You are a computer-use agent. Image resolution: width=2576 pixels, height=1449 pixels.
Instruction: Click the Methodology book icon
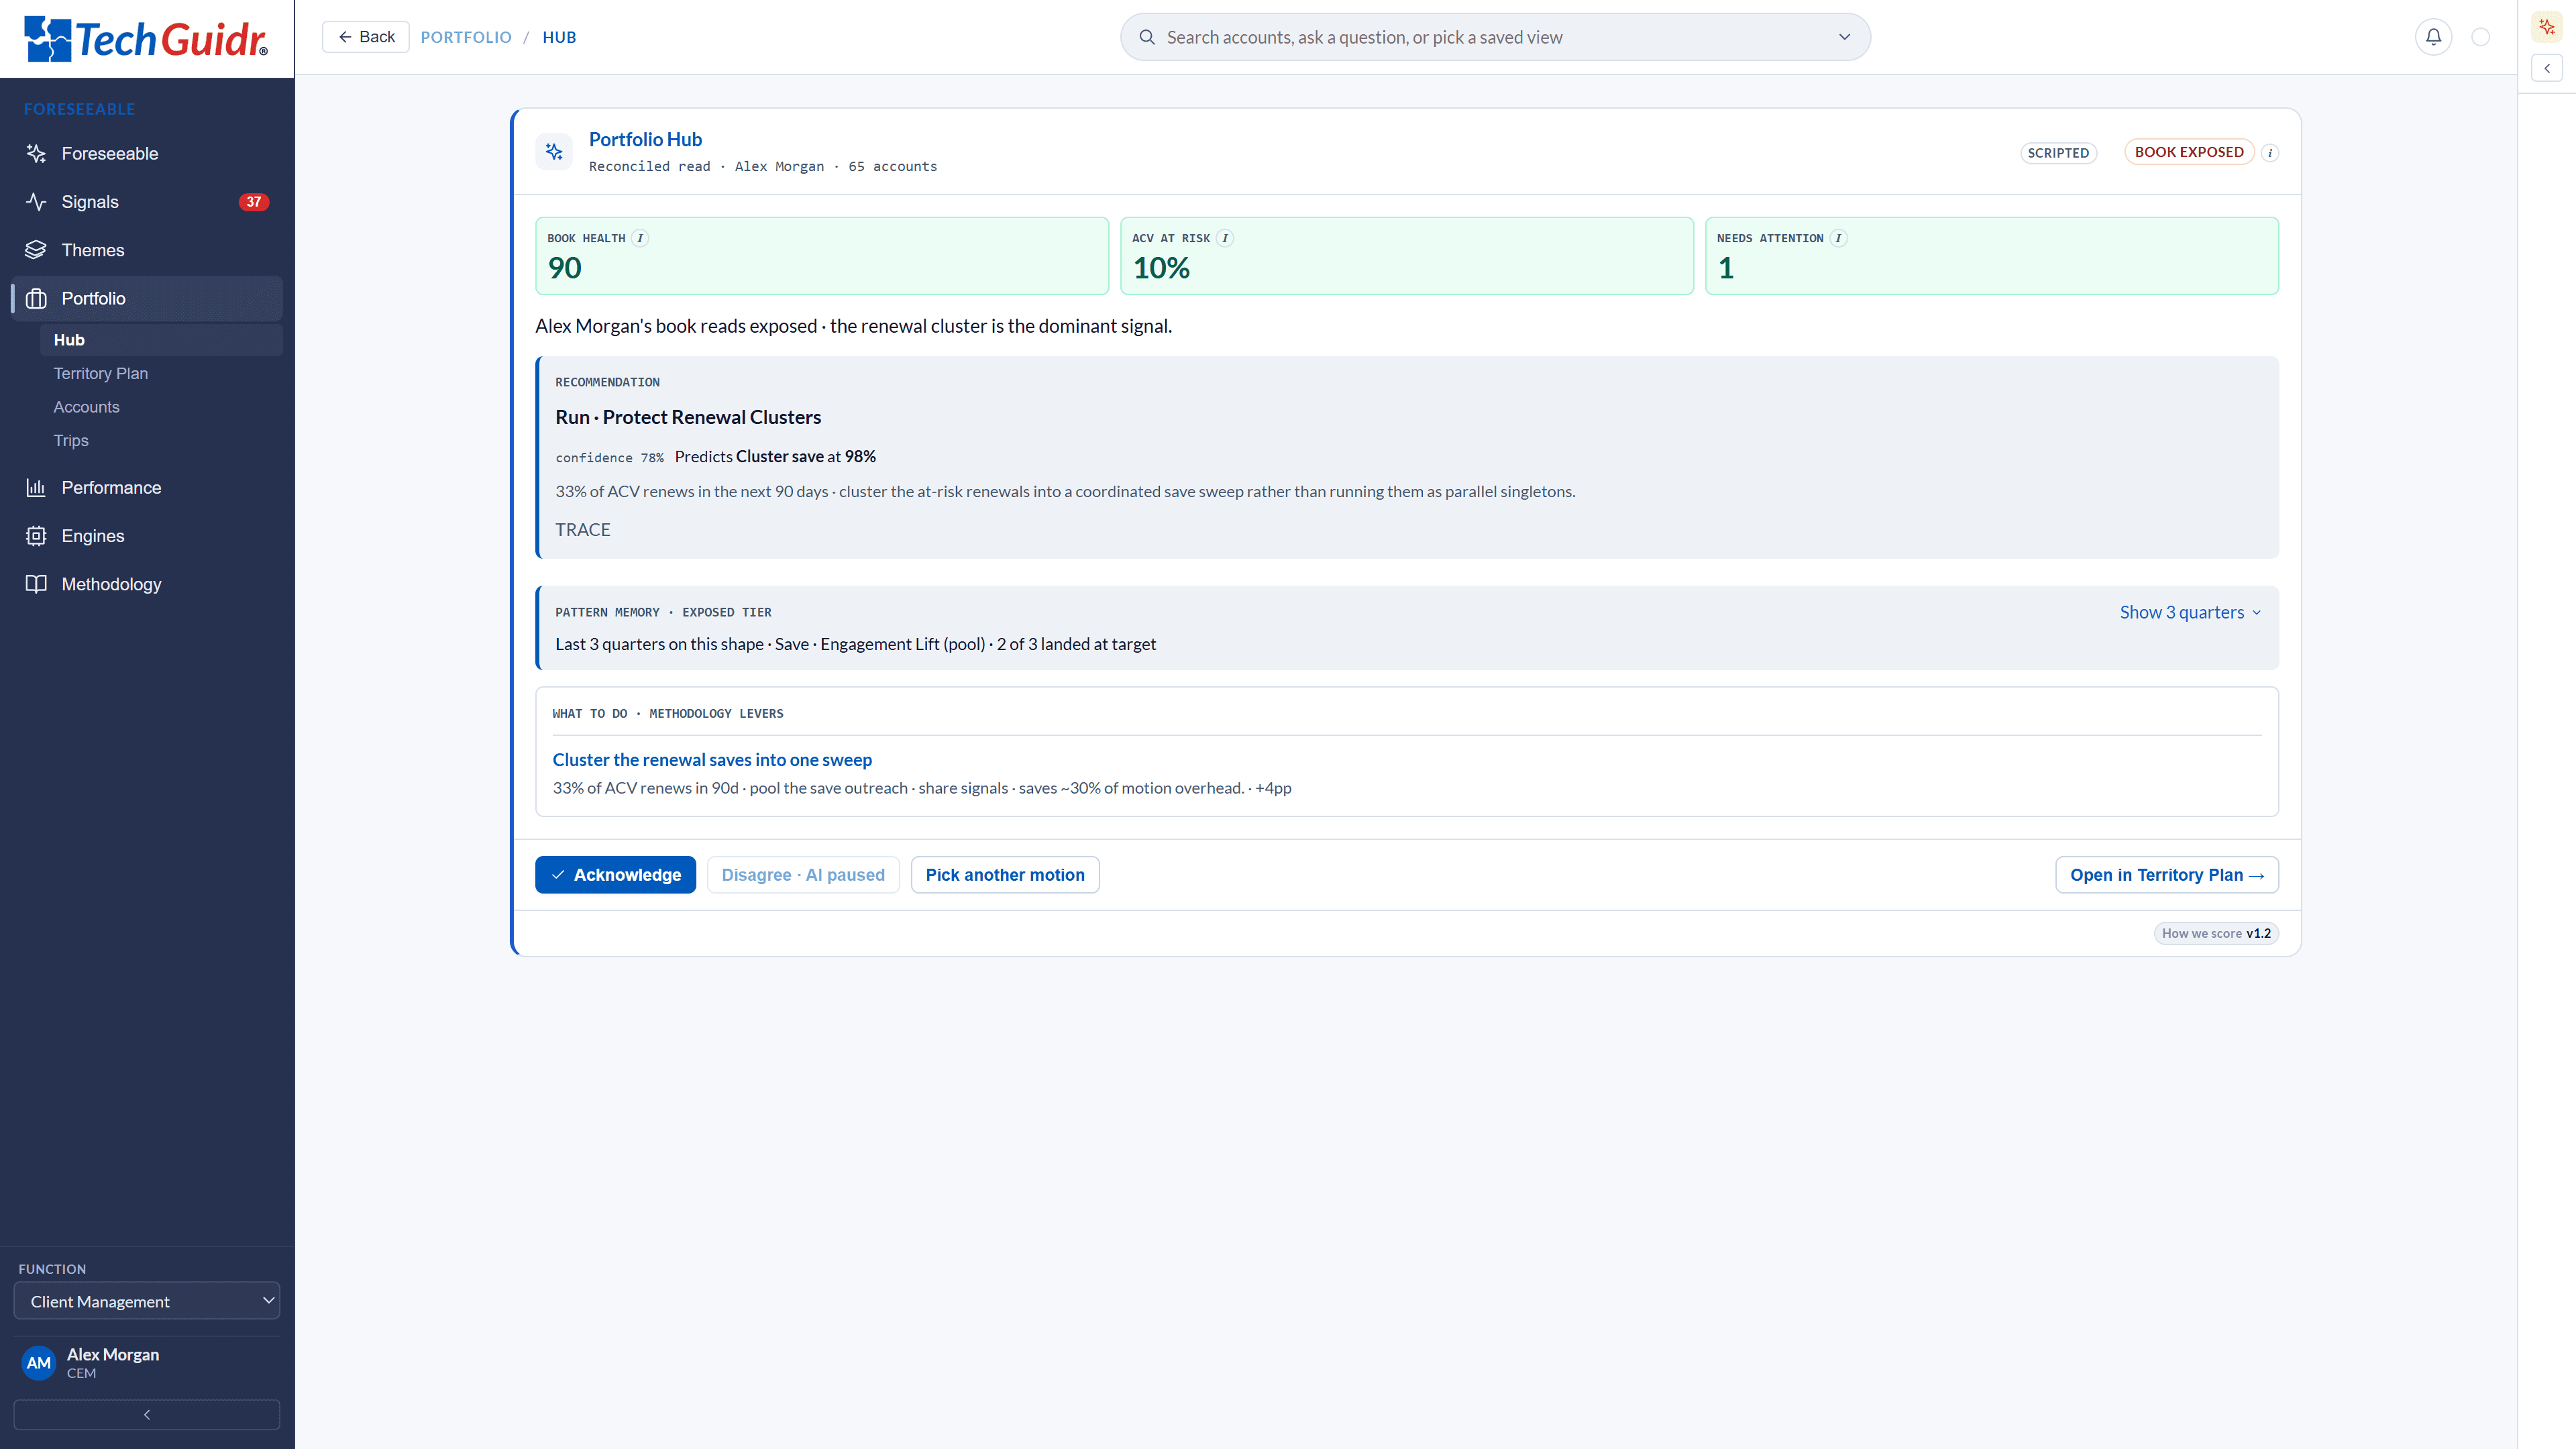coord(36,584)
